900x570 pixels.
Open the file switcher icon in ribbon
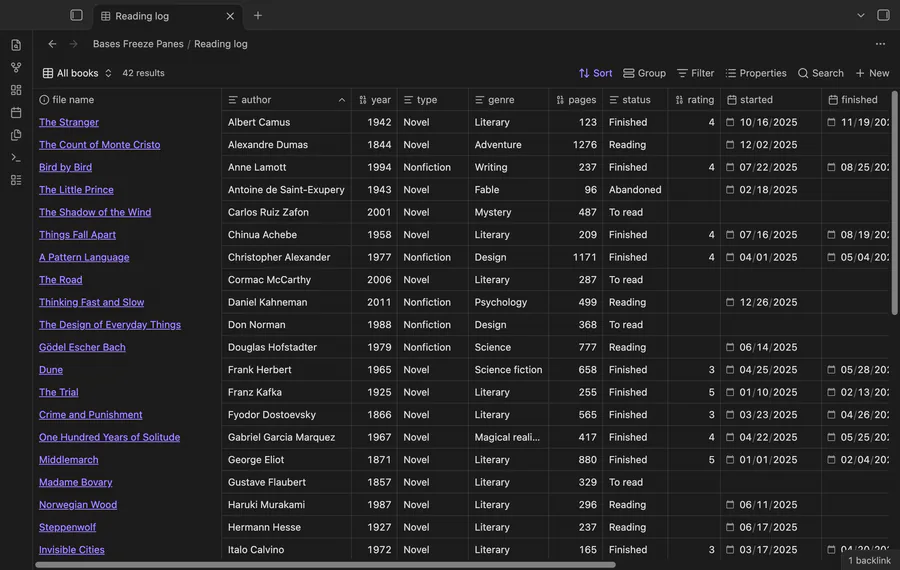tap(16, 45)
